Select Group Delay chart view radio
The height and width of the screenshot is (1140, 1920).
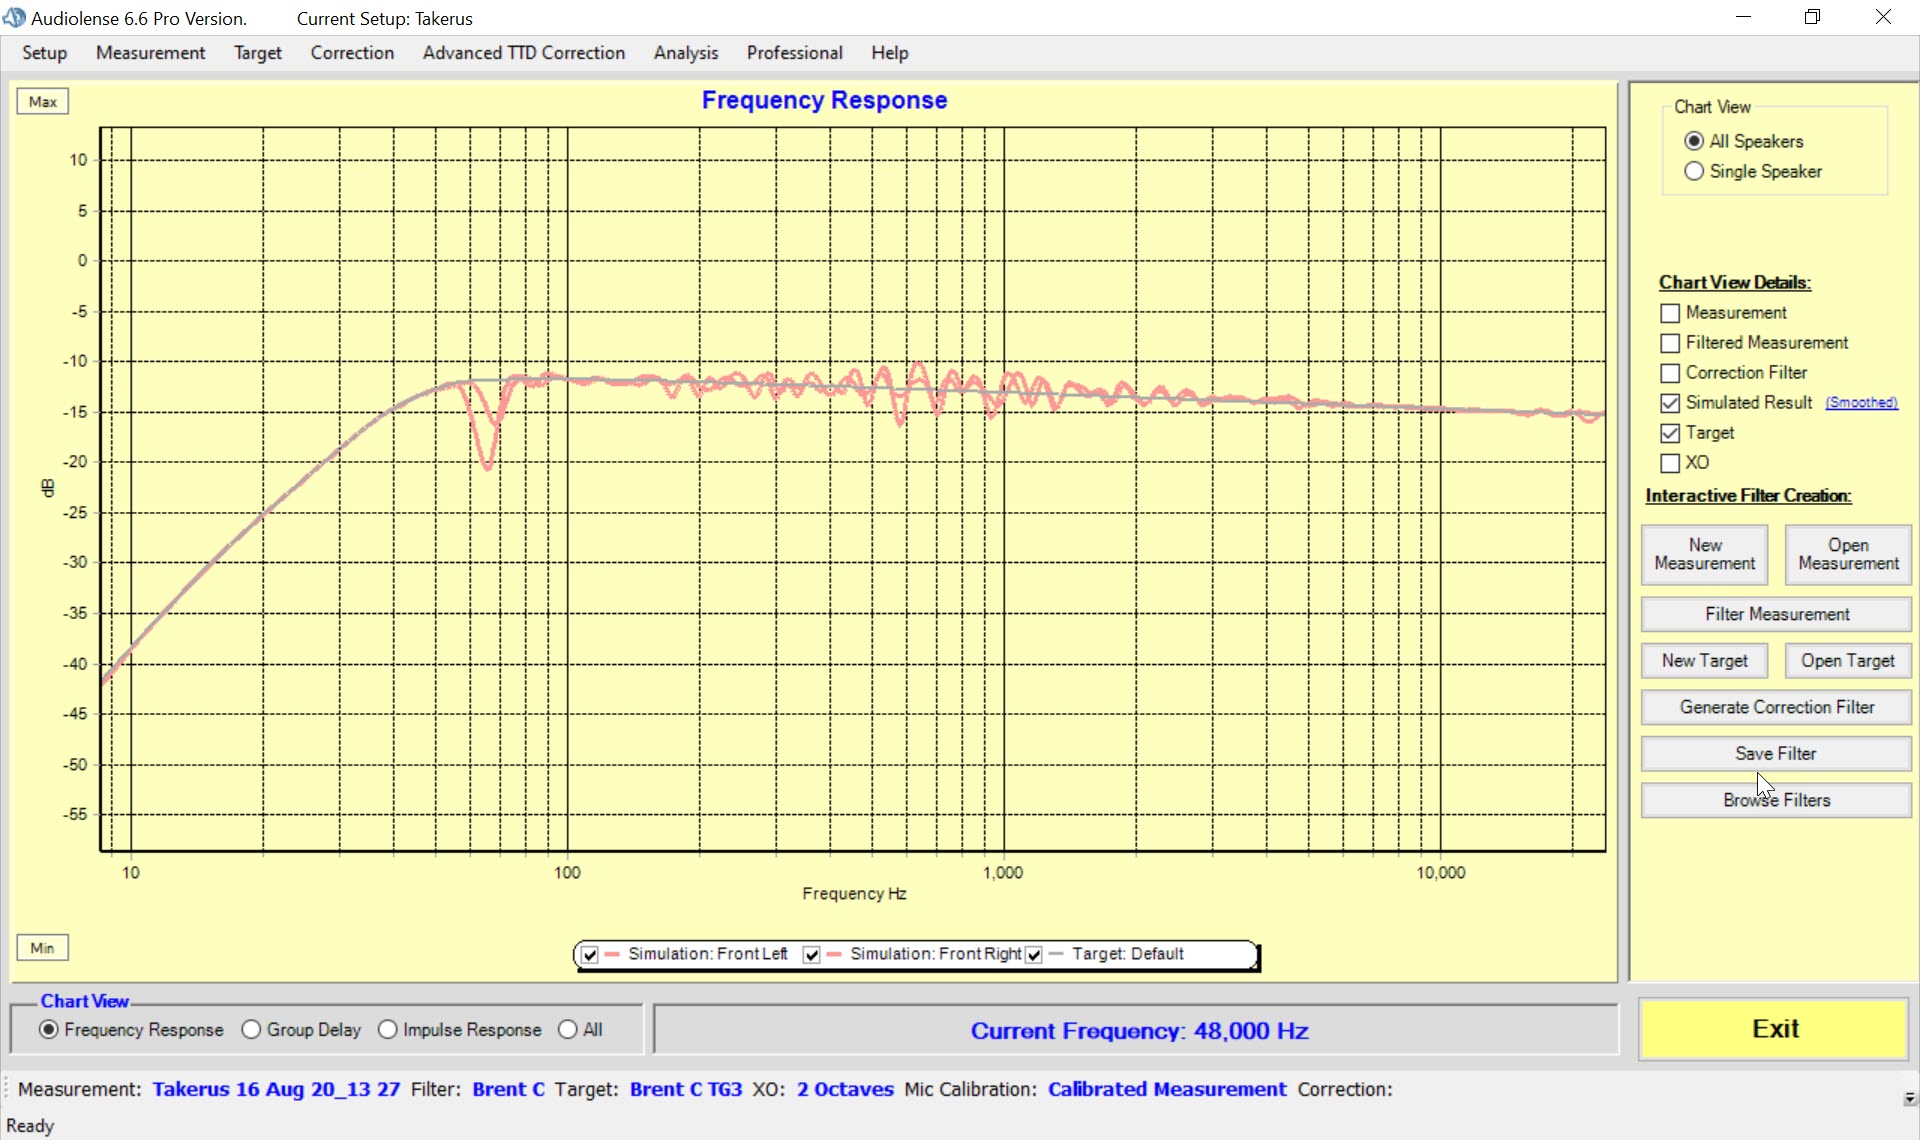coord(251,1030)
